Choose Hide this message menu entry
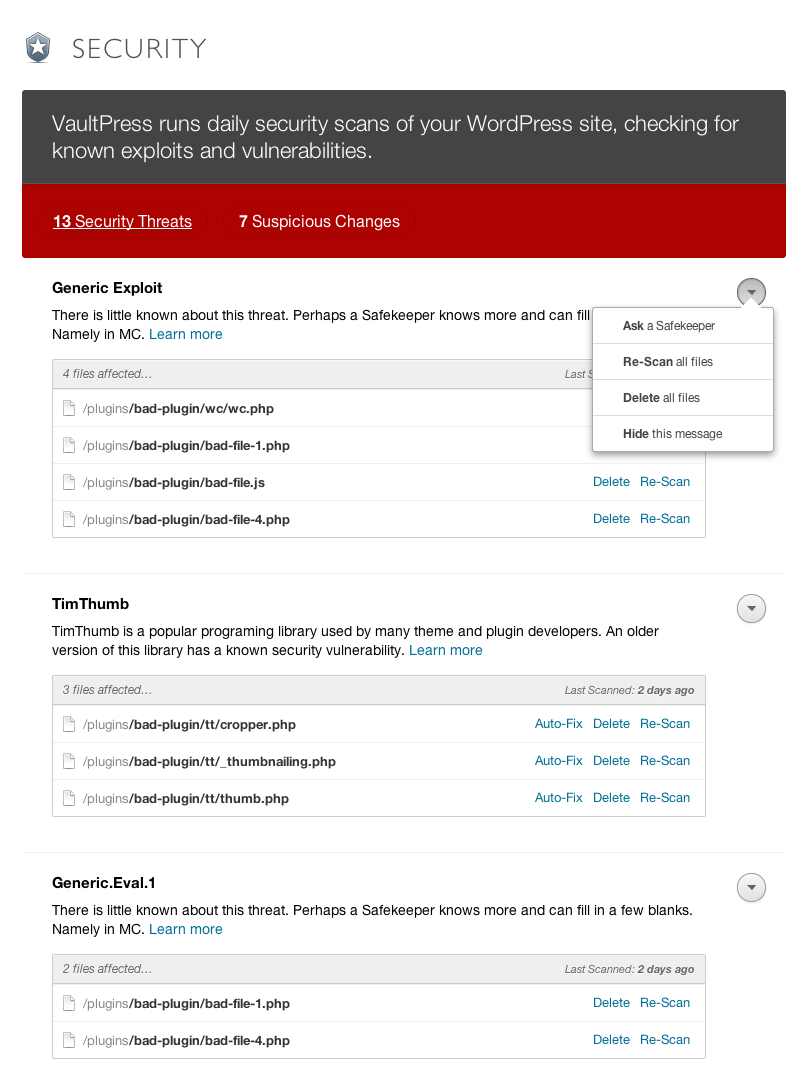 coord(683,434)
